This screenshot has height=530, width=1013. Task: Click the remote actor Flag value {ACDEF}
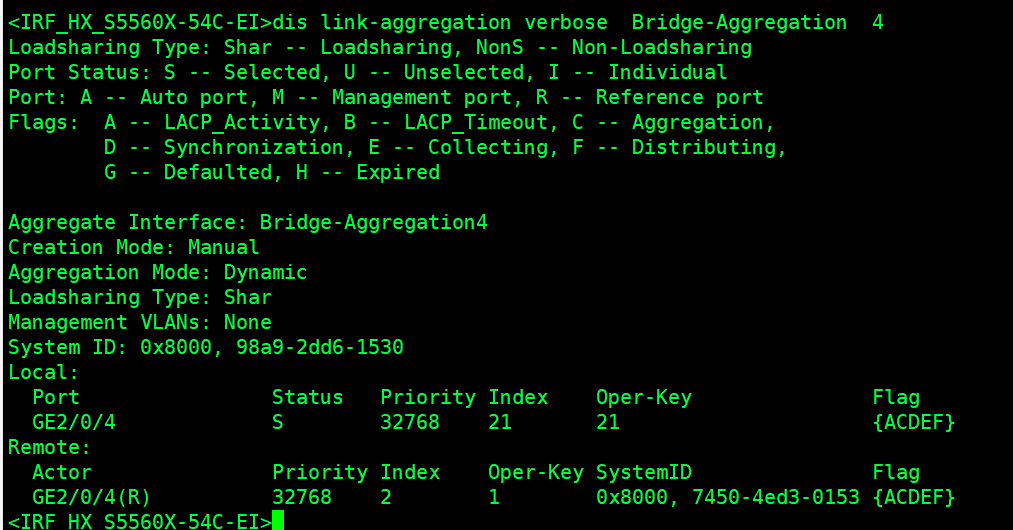coord(914,497)
